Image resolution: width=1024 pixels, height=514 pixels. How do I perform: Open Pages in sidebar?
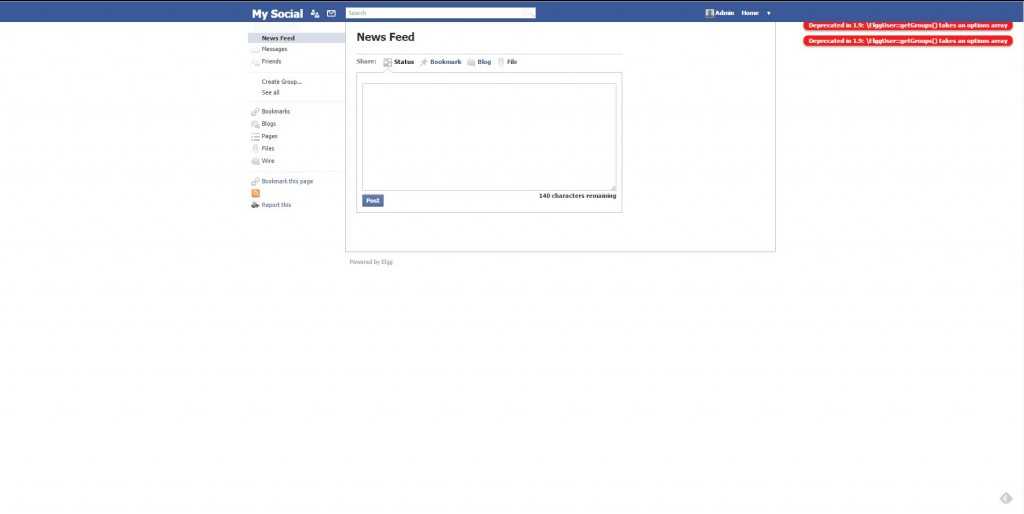point(269,137)
